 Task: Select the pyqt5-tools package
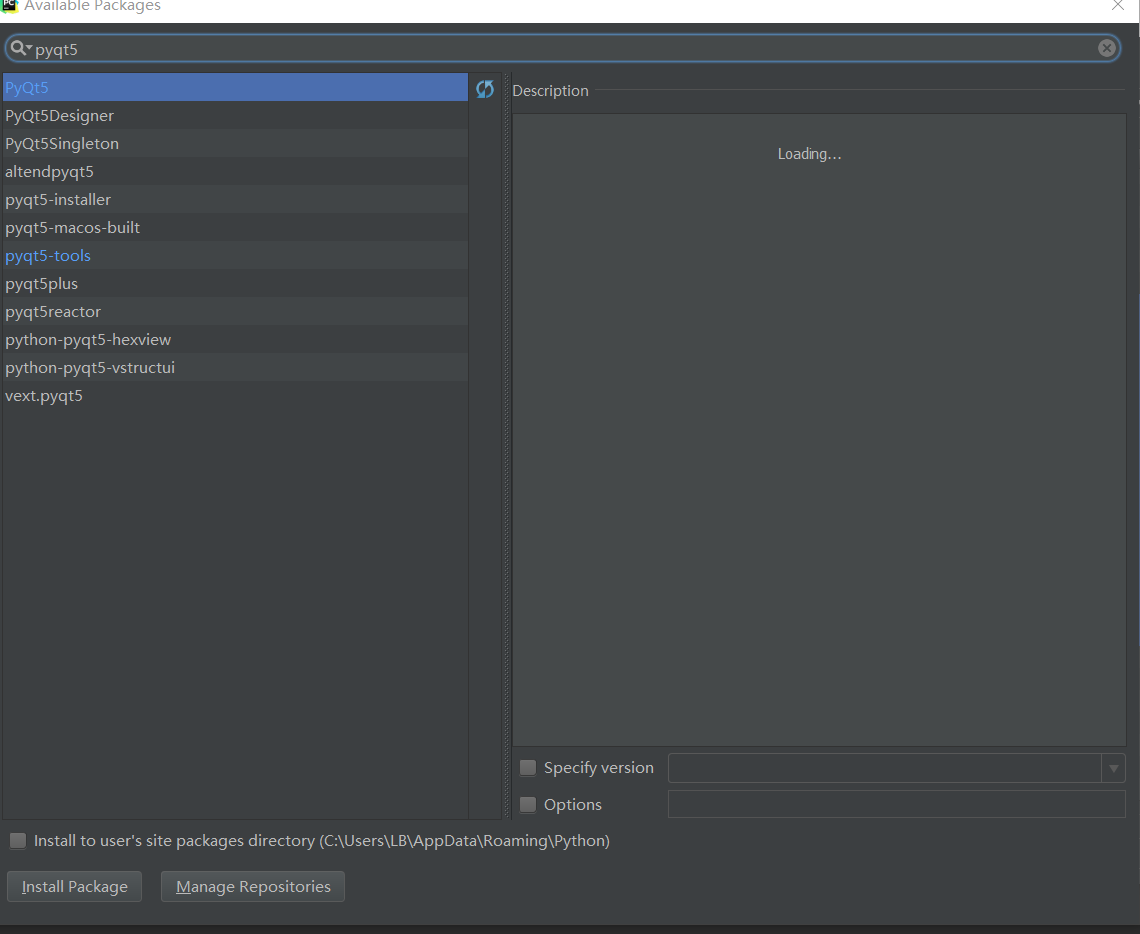[x=48, y=256]
